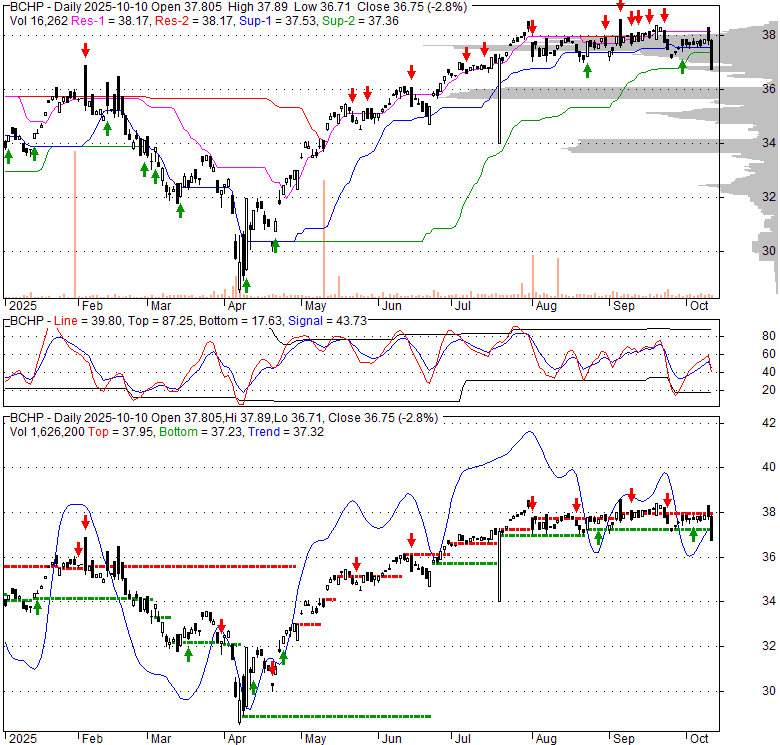Click the red down arrow above the late-January peak in the top chart
780x745 pixels.
click(x=86, y=49)
